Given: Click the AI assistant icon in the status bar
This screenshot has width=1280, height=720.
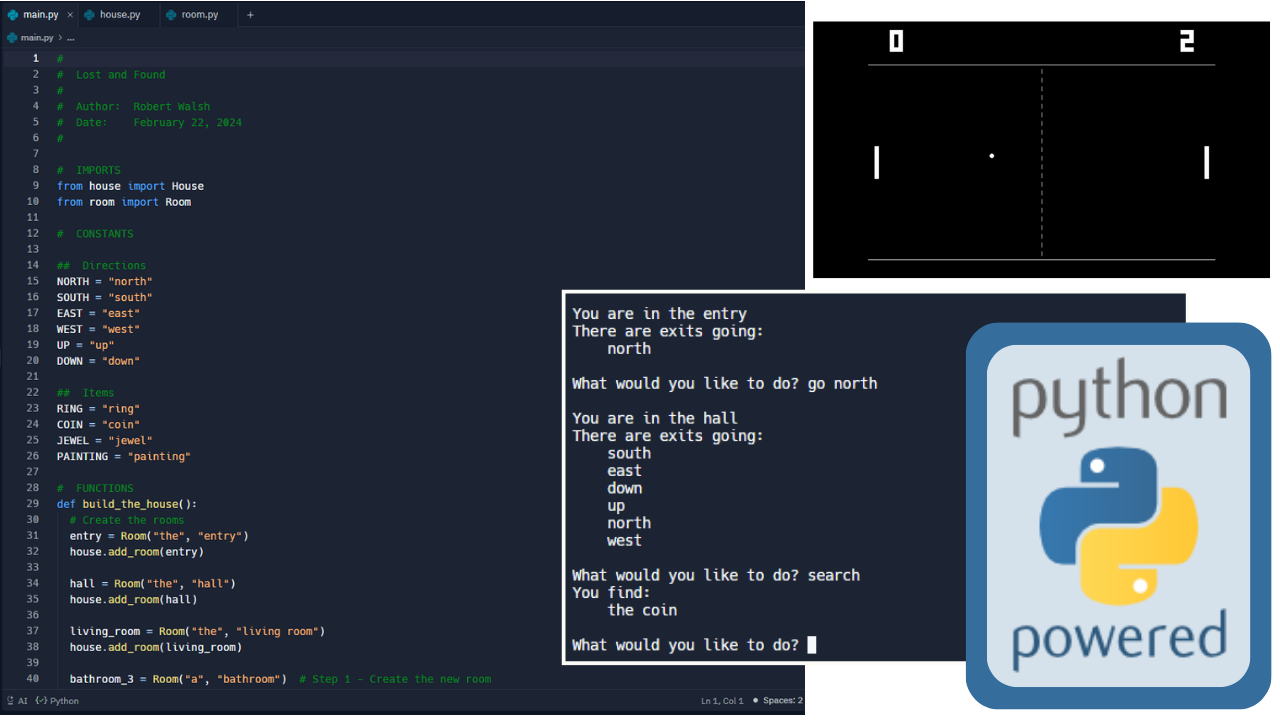Looking at the screenshot, I should 17,701.
